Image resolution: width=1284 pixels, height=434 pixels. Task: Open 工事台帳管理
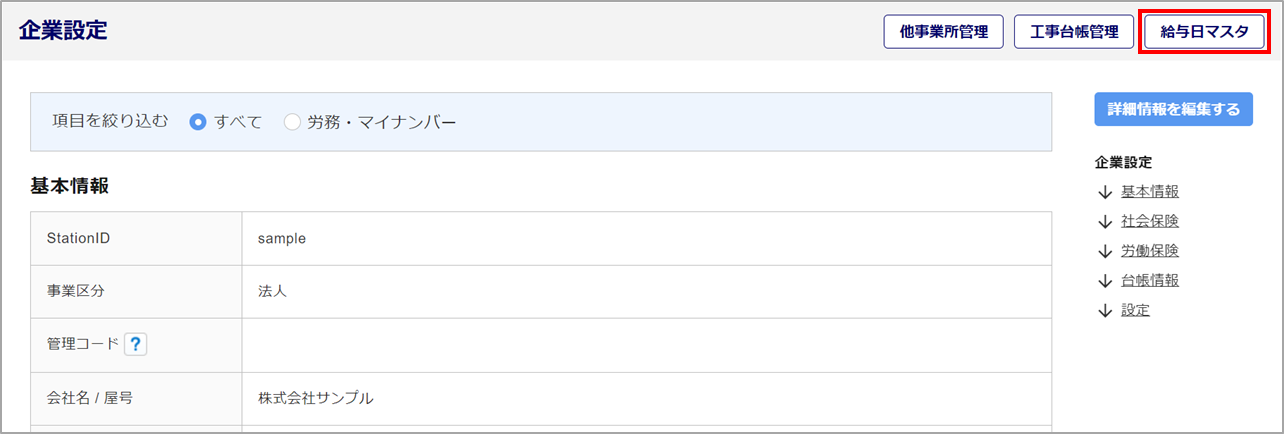click(1074, 31)
